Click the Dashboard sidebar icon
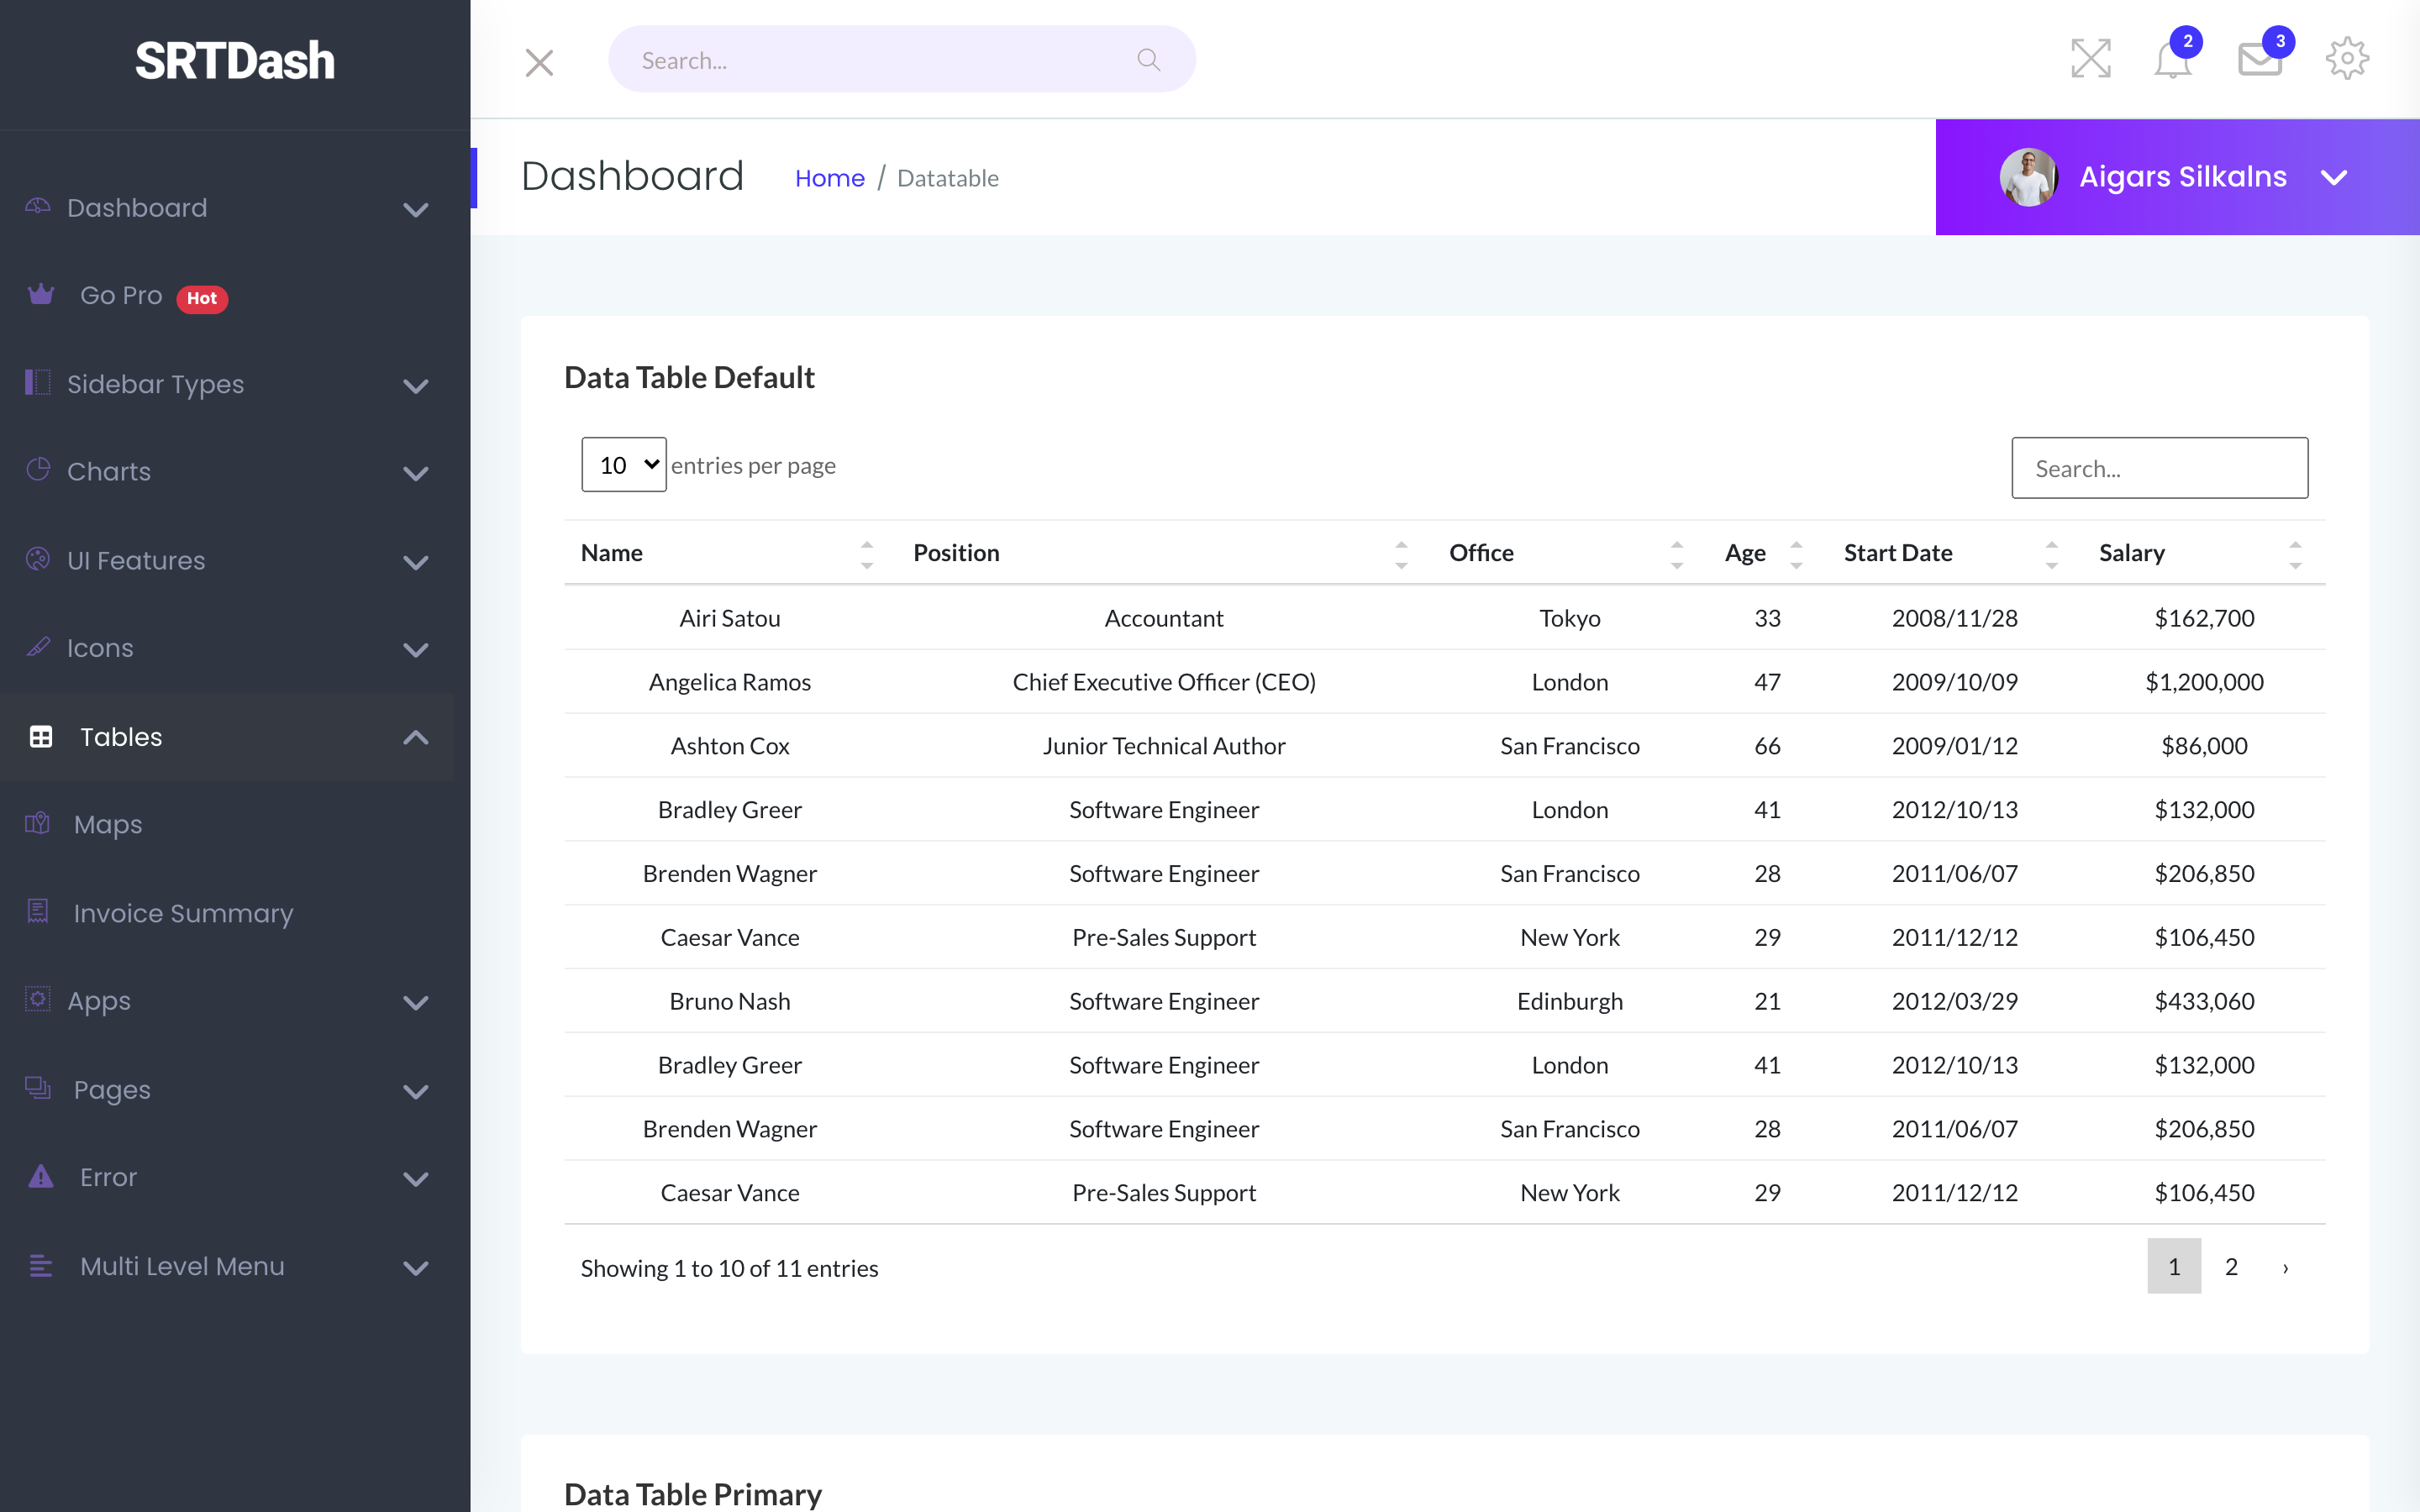The height and width of the screenshot is (1512, 2420). (38, 207)
